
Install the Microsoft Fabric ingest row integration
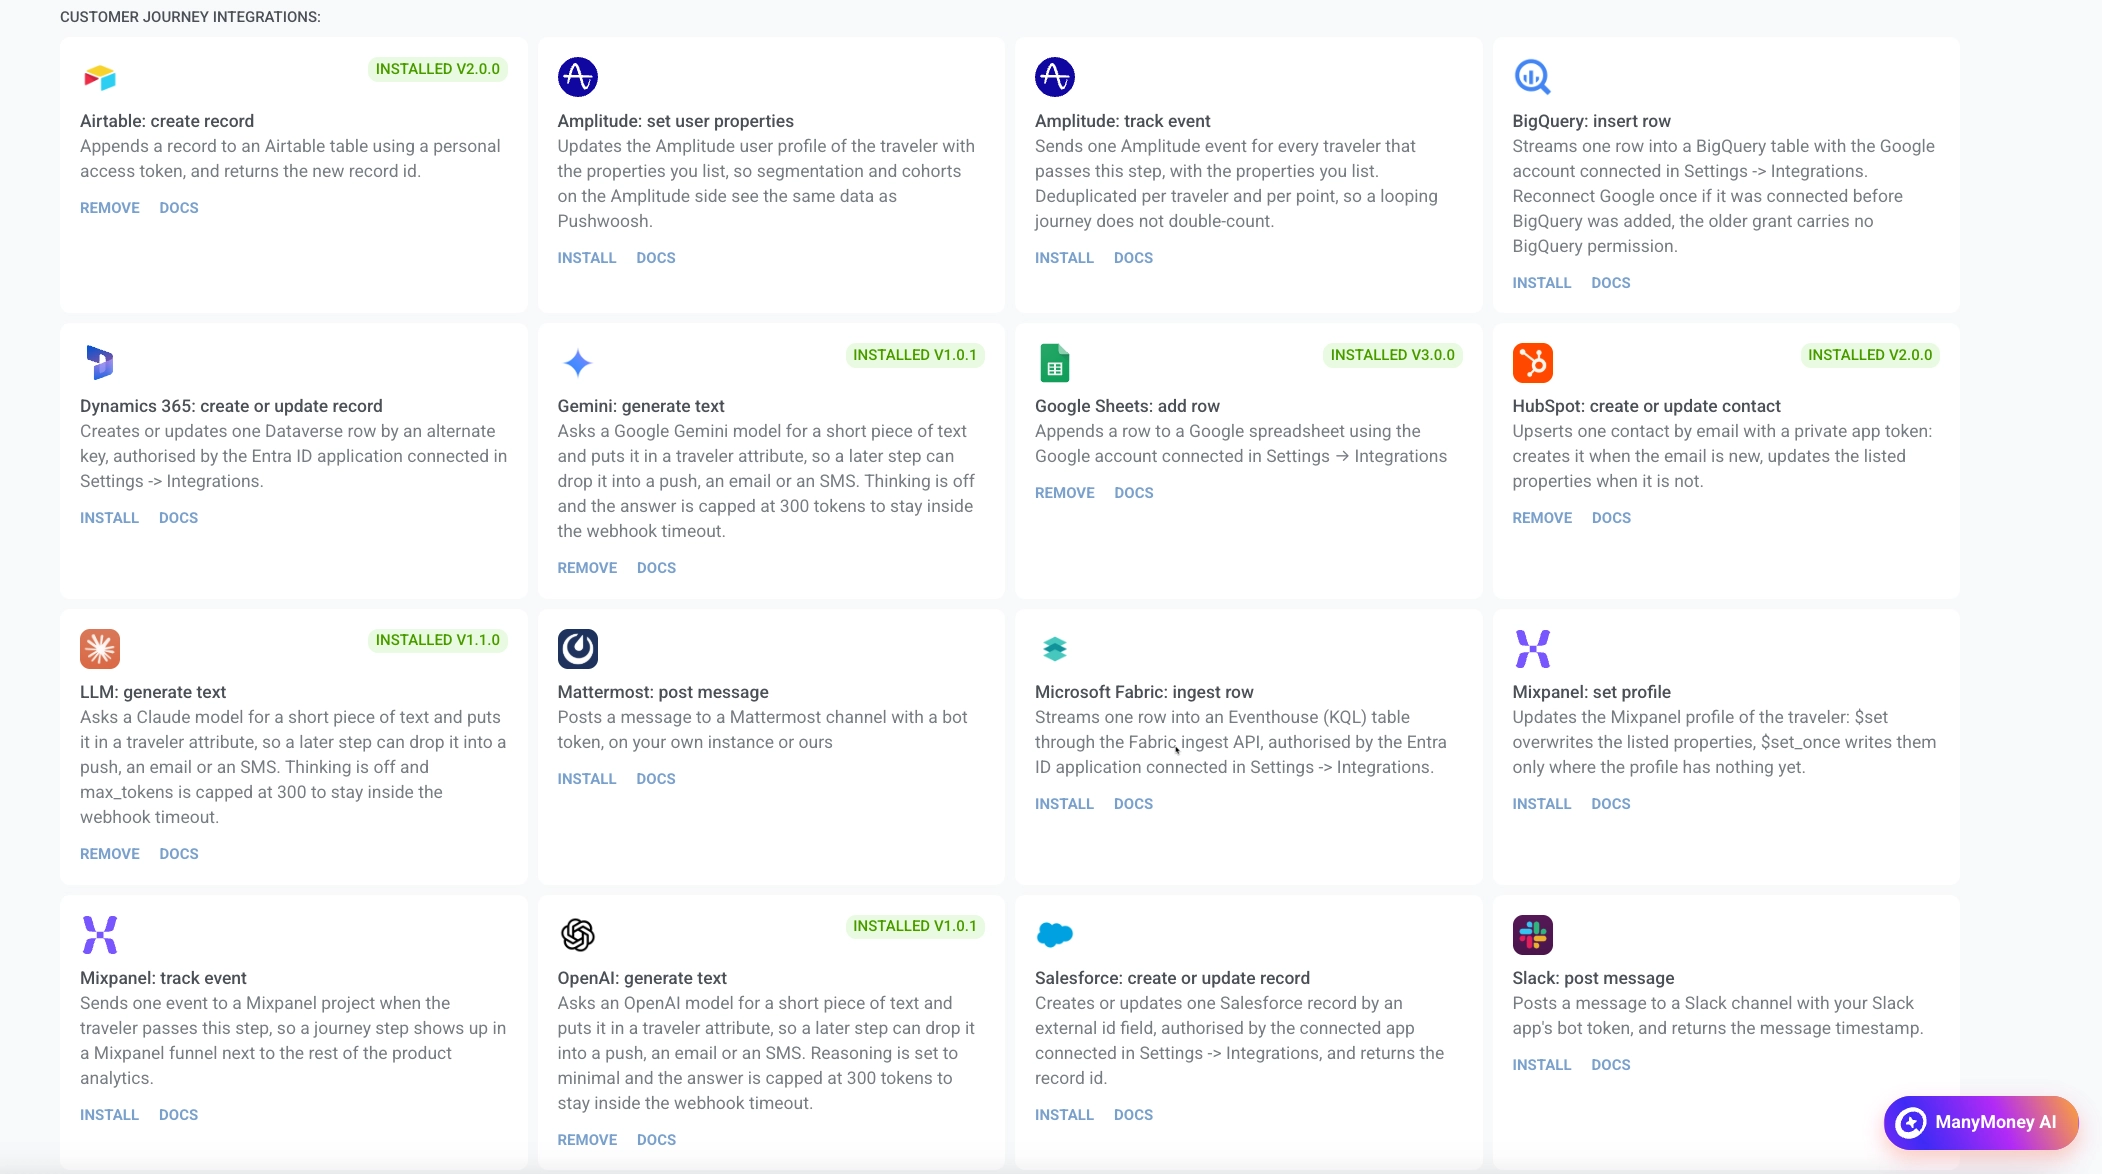pos(1064,804)
